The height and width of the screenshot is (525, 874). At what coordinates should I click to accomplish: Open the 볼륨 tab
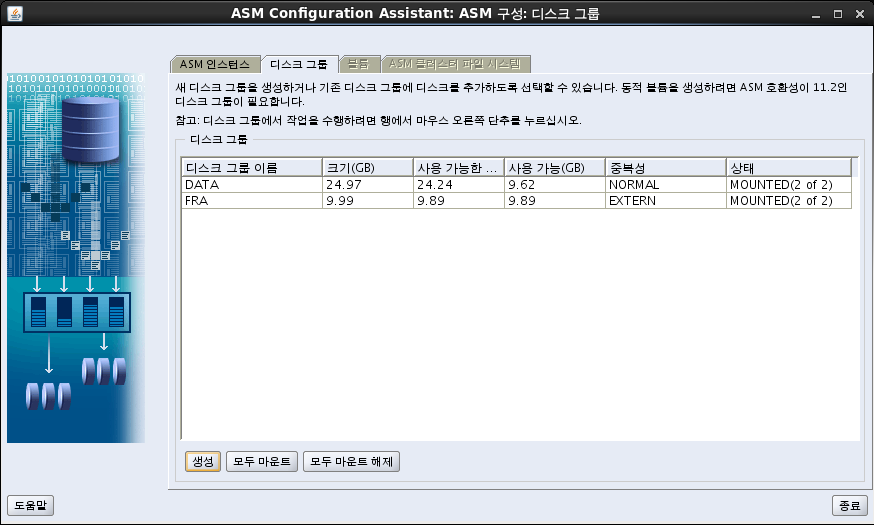[x=357, y=64]
